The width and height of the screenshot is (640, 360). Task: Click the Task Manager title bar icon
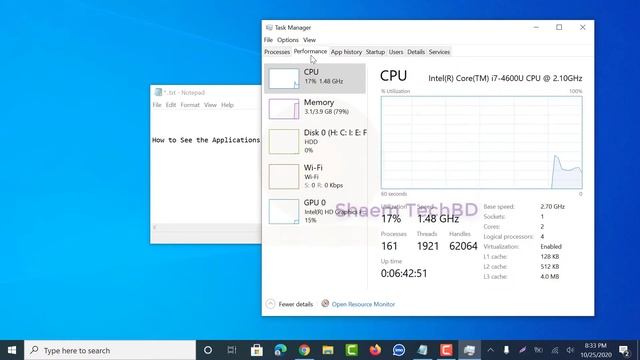click(269, 27)
